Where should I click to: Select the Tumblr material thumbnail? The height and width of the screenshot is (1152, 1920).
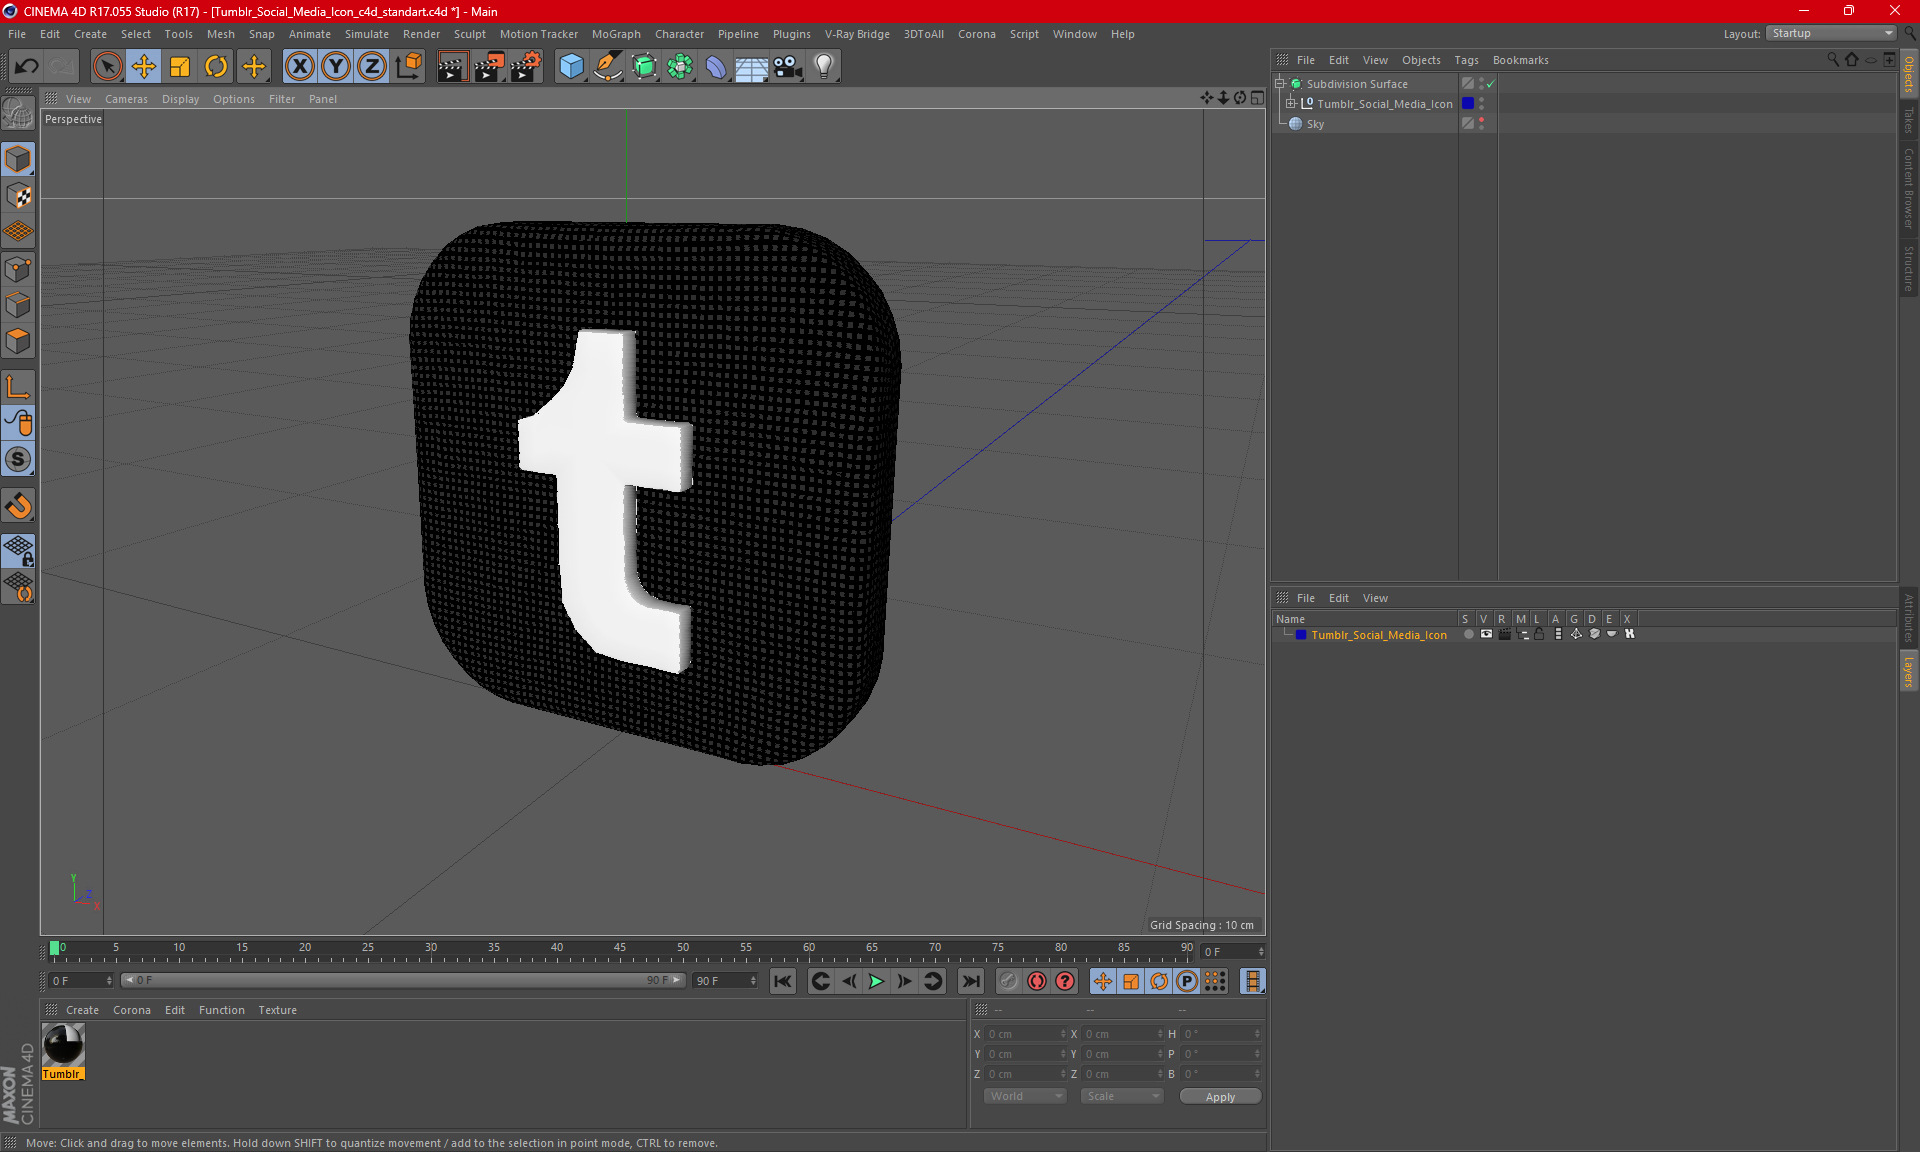(63, 1046)
